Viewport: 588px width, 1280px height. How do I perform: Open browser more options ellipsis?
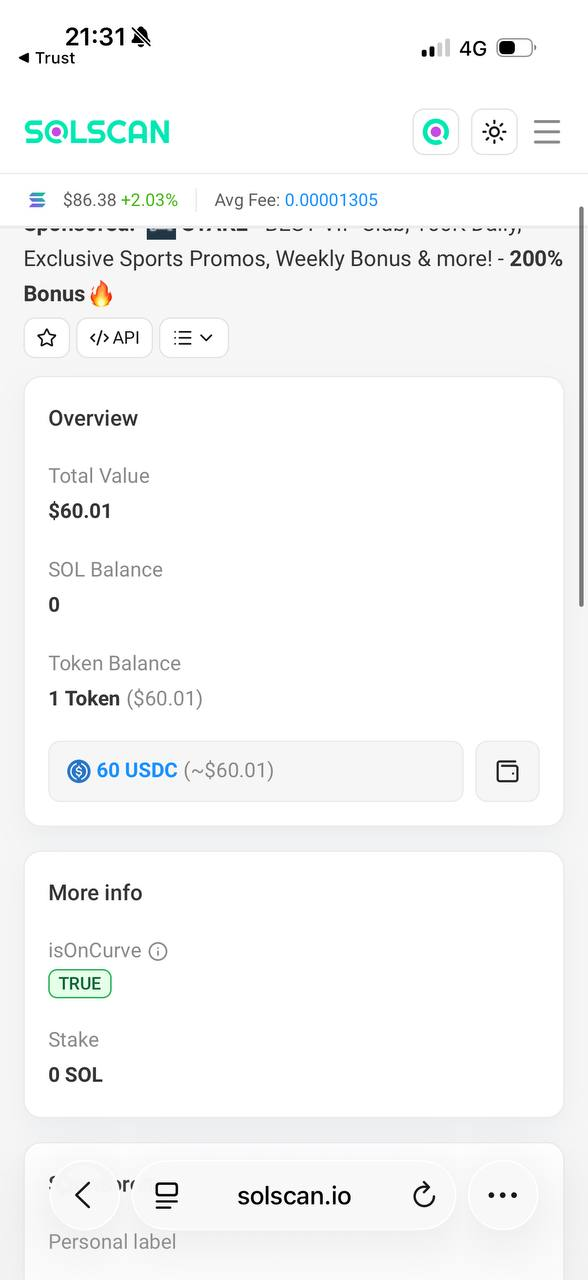coord(502,1195)
